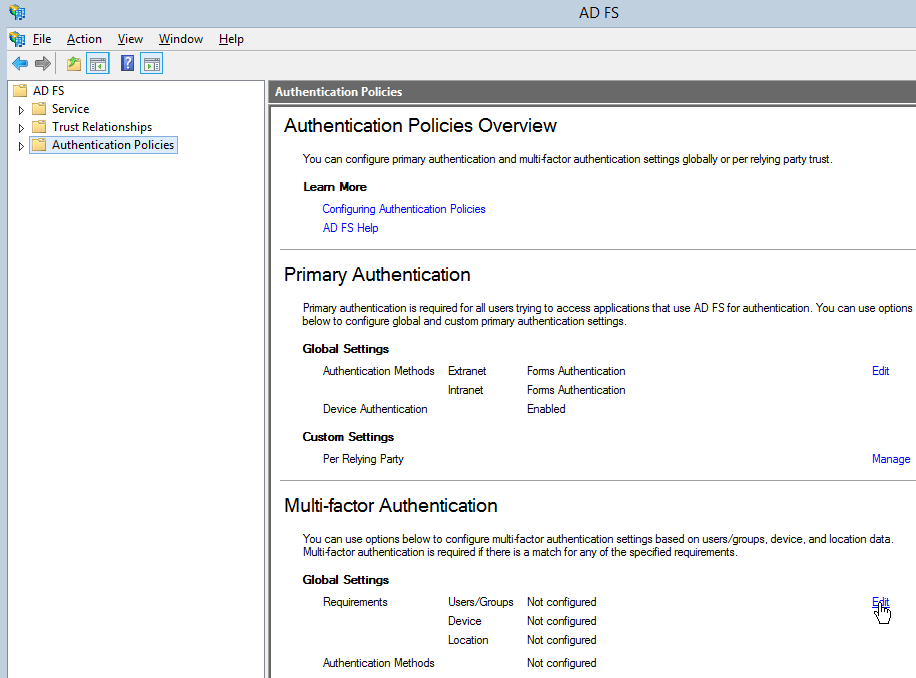Expand the Trust Relationships node
This screenshot has width=916, height=678.
[x=21, y=128]
